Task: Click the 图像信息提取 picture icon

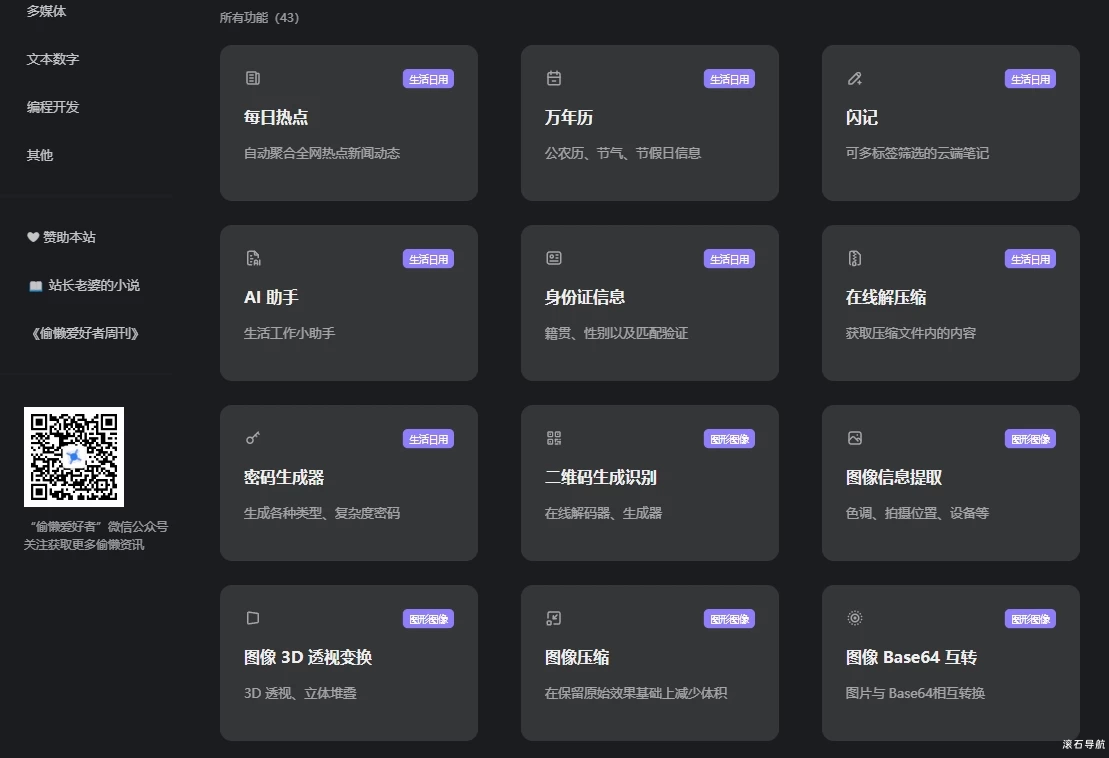Action: point(854,438)
